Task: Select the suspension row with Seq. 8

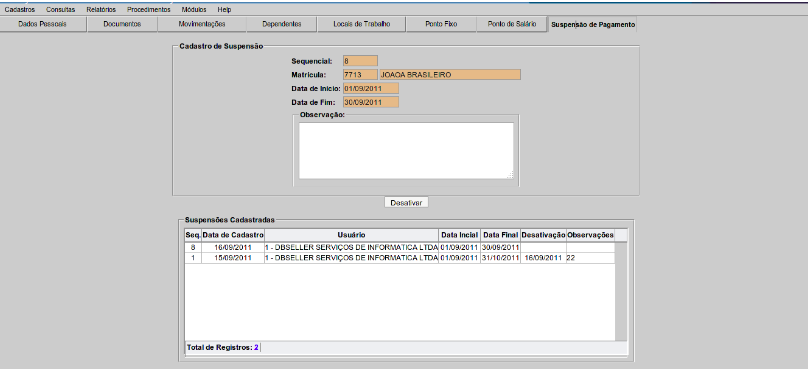Action: pyautogui.click(x=399, y=247)
